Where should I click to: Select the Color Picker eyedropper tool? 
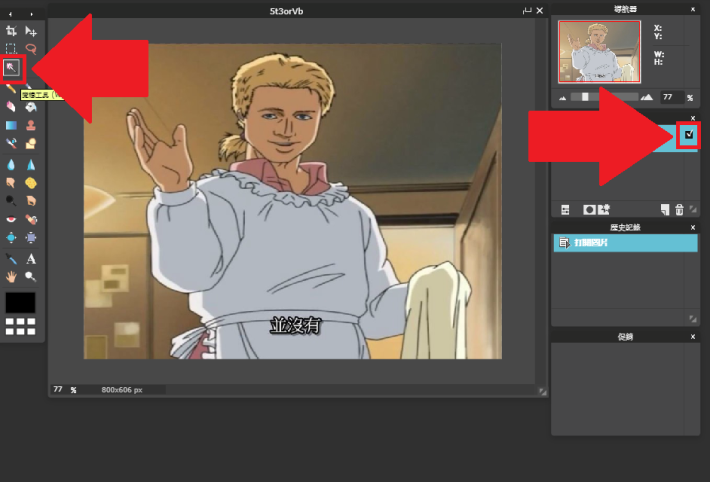point(11,259)
